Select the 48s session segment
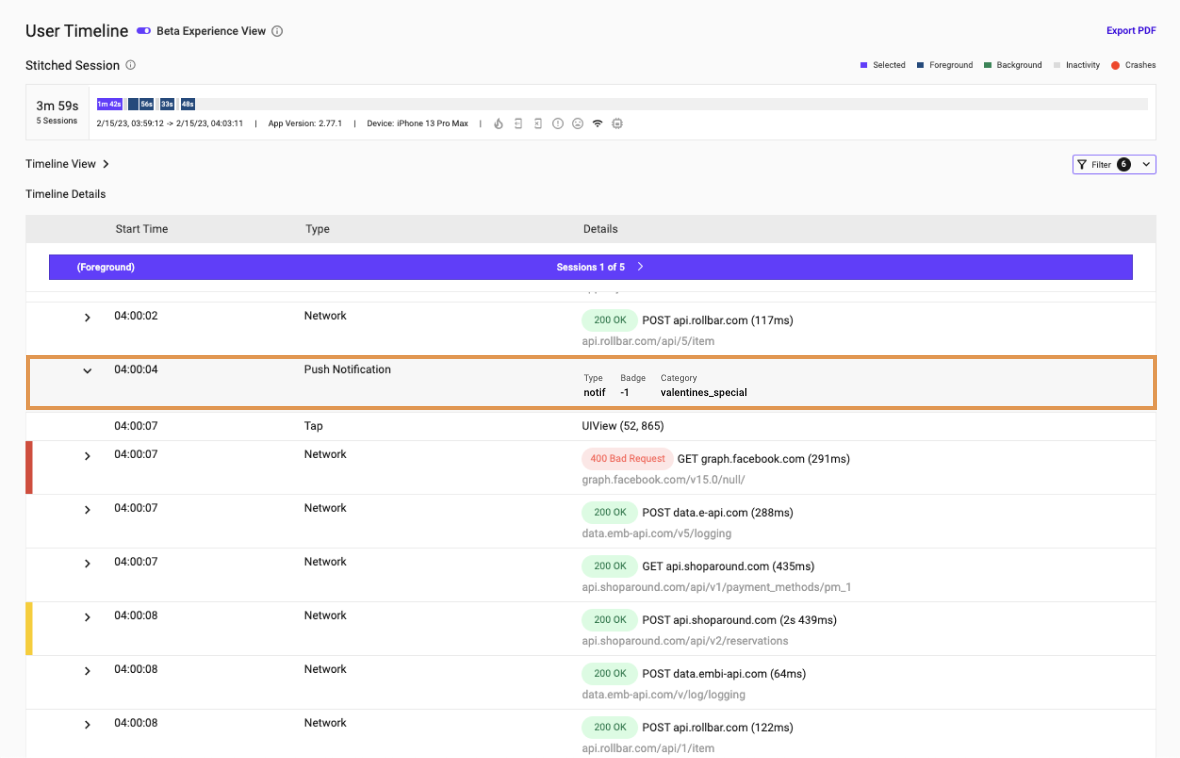Screen dimensions: 1180x758 click(187, 104)
